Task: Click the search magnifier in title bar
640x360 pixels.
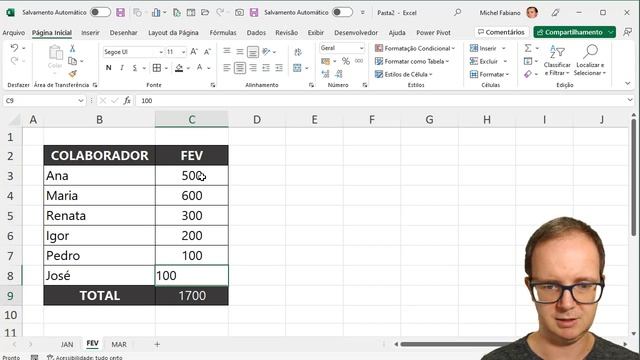Action: [x=458, y=13]
